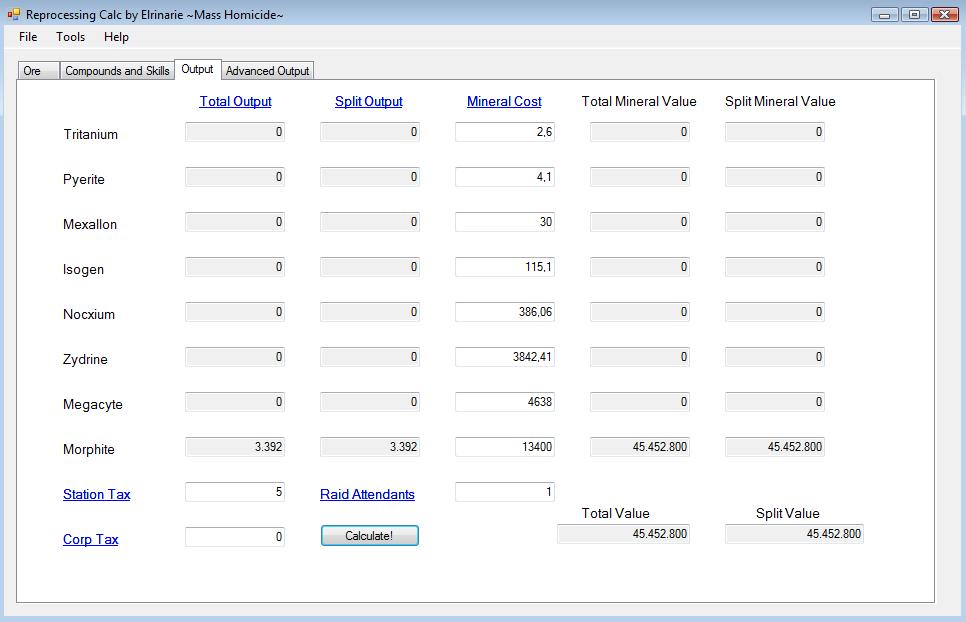Click the Total Output link
This screenshot has height=622, width=966.
[x=235, y=102]
